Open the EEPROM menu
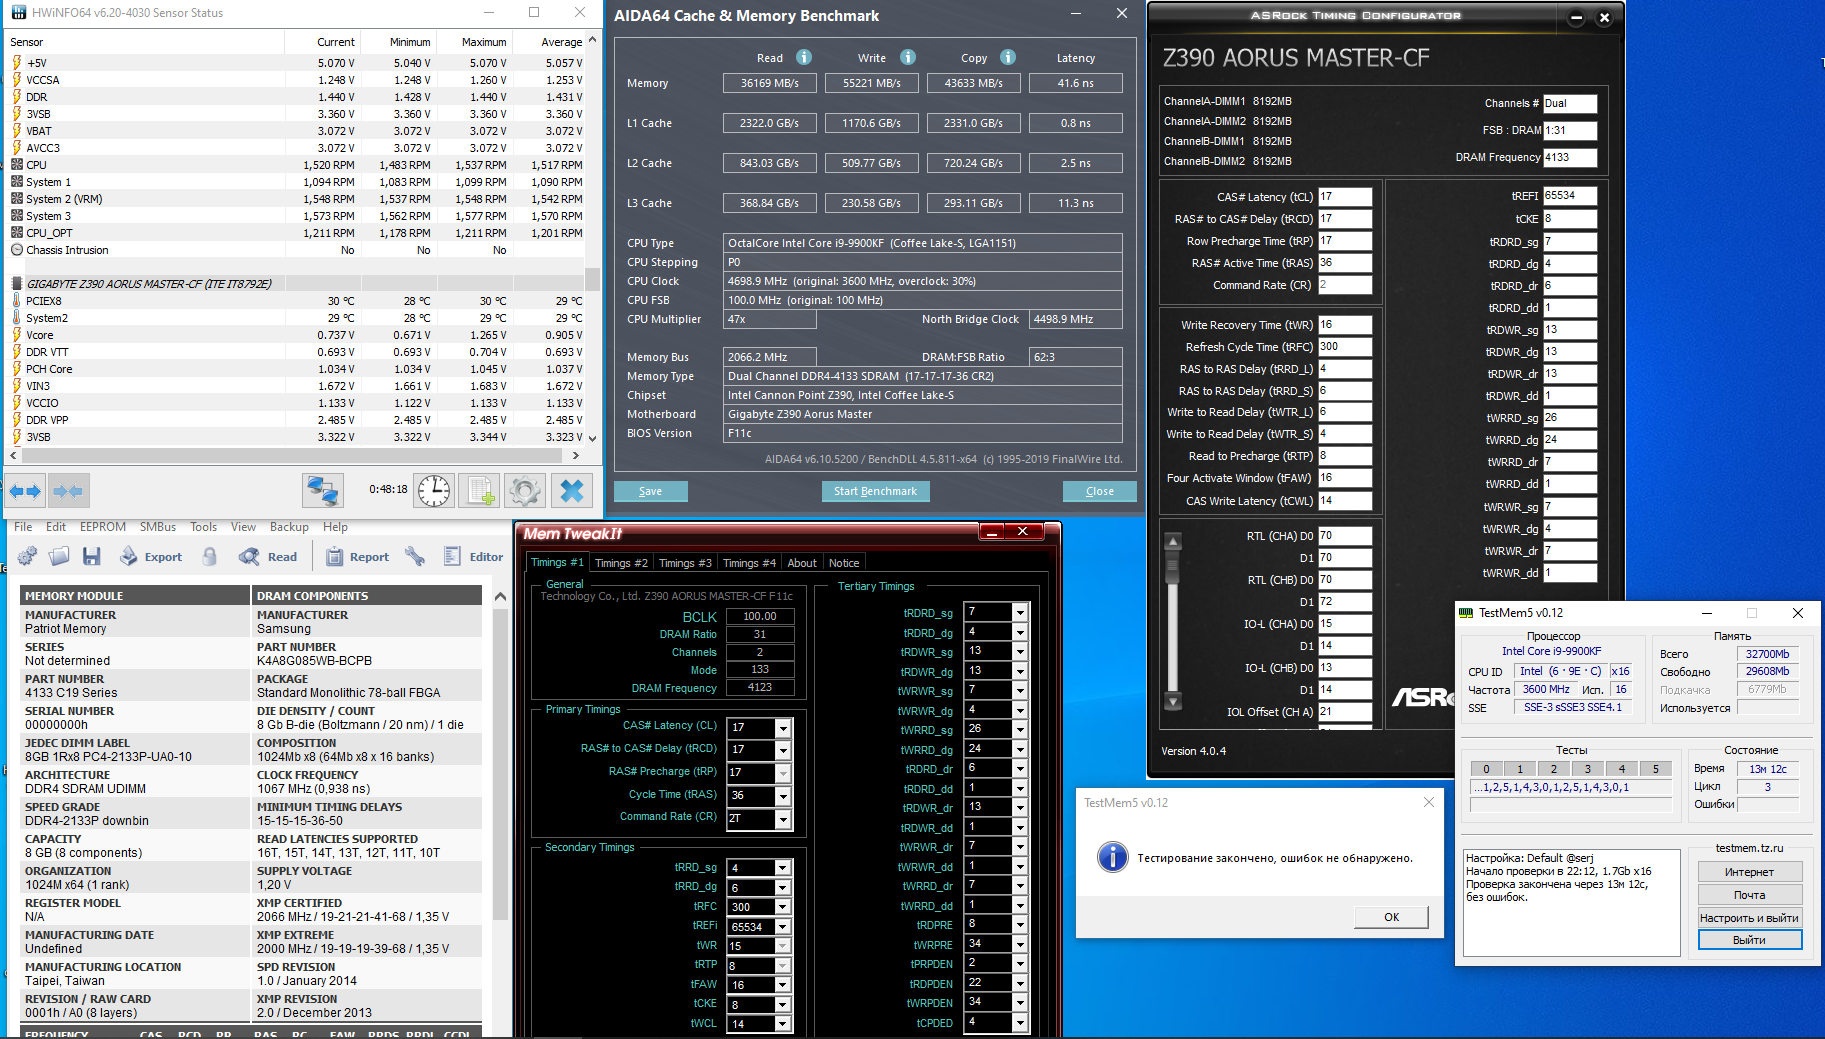Screen dimensions: 1825x1039 click(x=103, y=527)
